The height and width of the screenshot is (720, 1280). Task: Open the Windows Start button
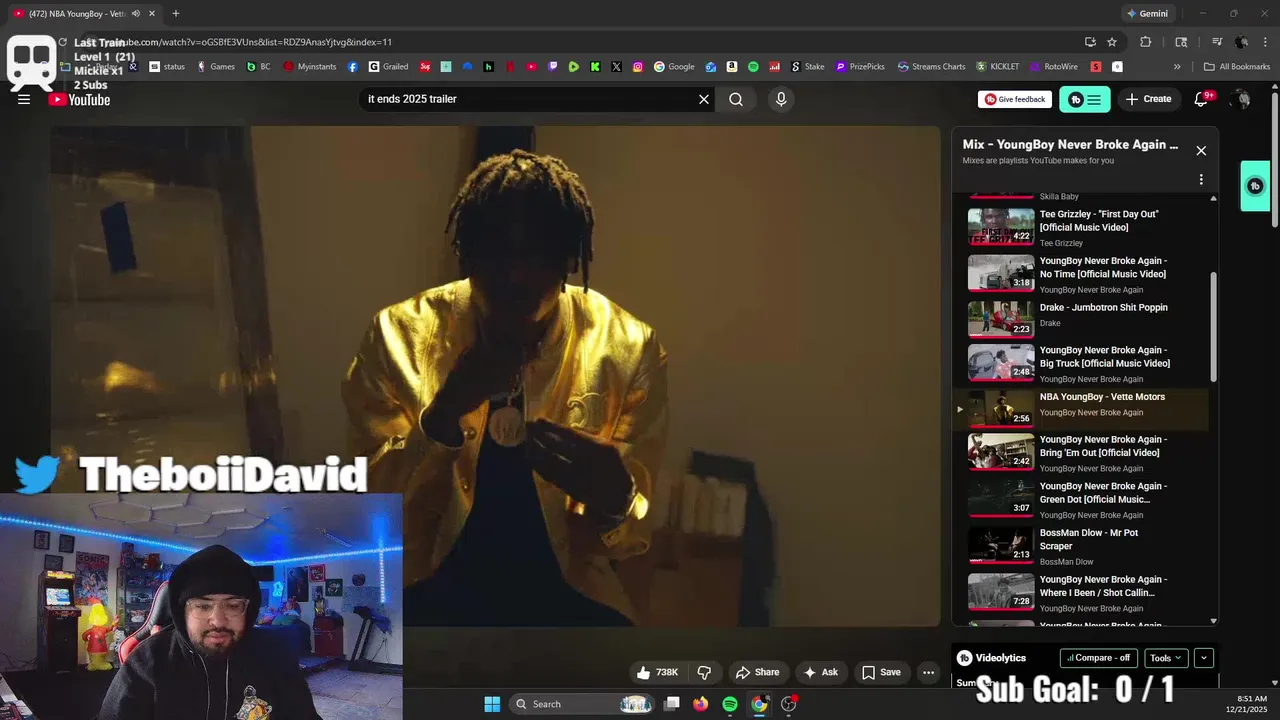(x=492, y=704)
